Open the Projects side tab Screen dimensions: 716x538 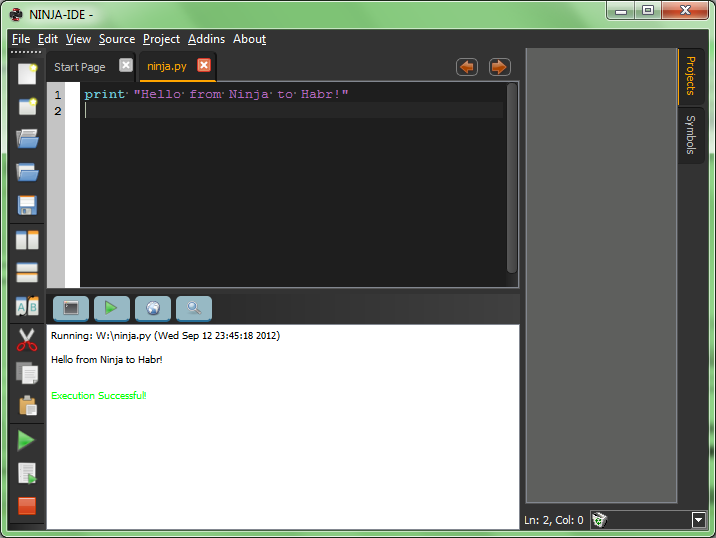click(x=690, y=76)
